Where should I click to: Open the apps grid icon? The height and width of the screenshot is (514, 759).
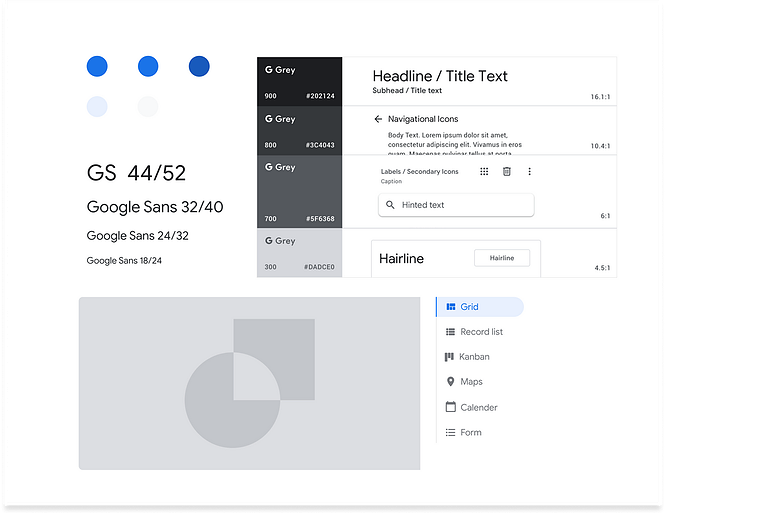pyautogui.click(x=484, y=171)
